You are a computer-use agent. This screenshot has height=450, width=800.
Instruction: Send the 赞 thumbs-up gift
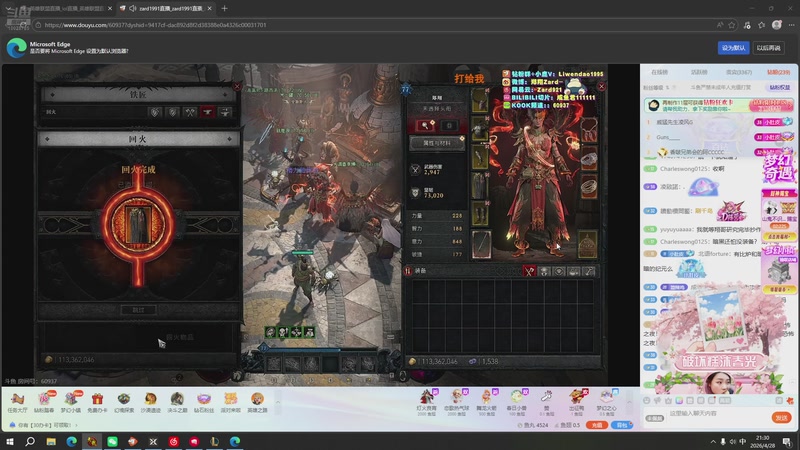pyautogui.click(x=546, y=402)
